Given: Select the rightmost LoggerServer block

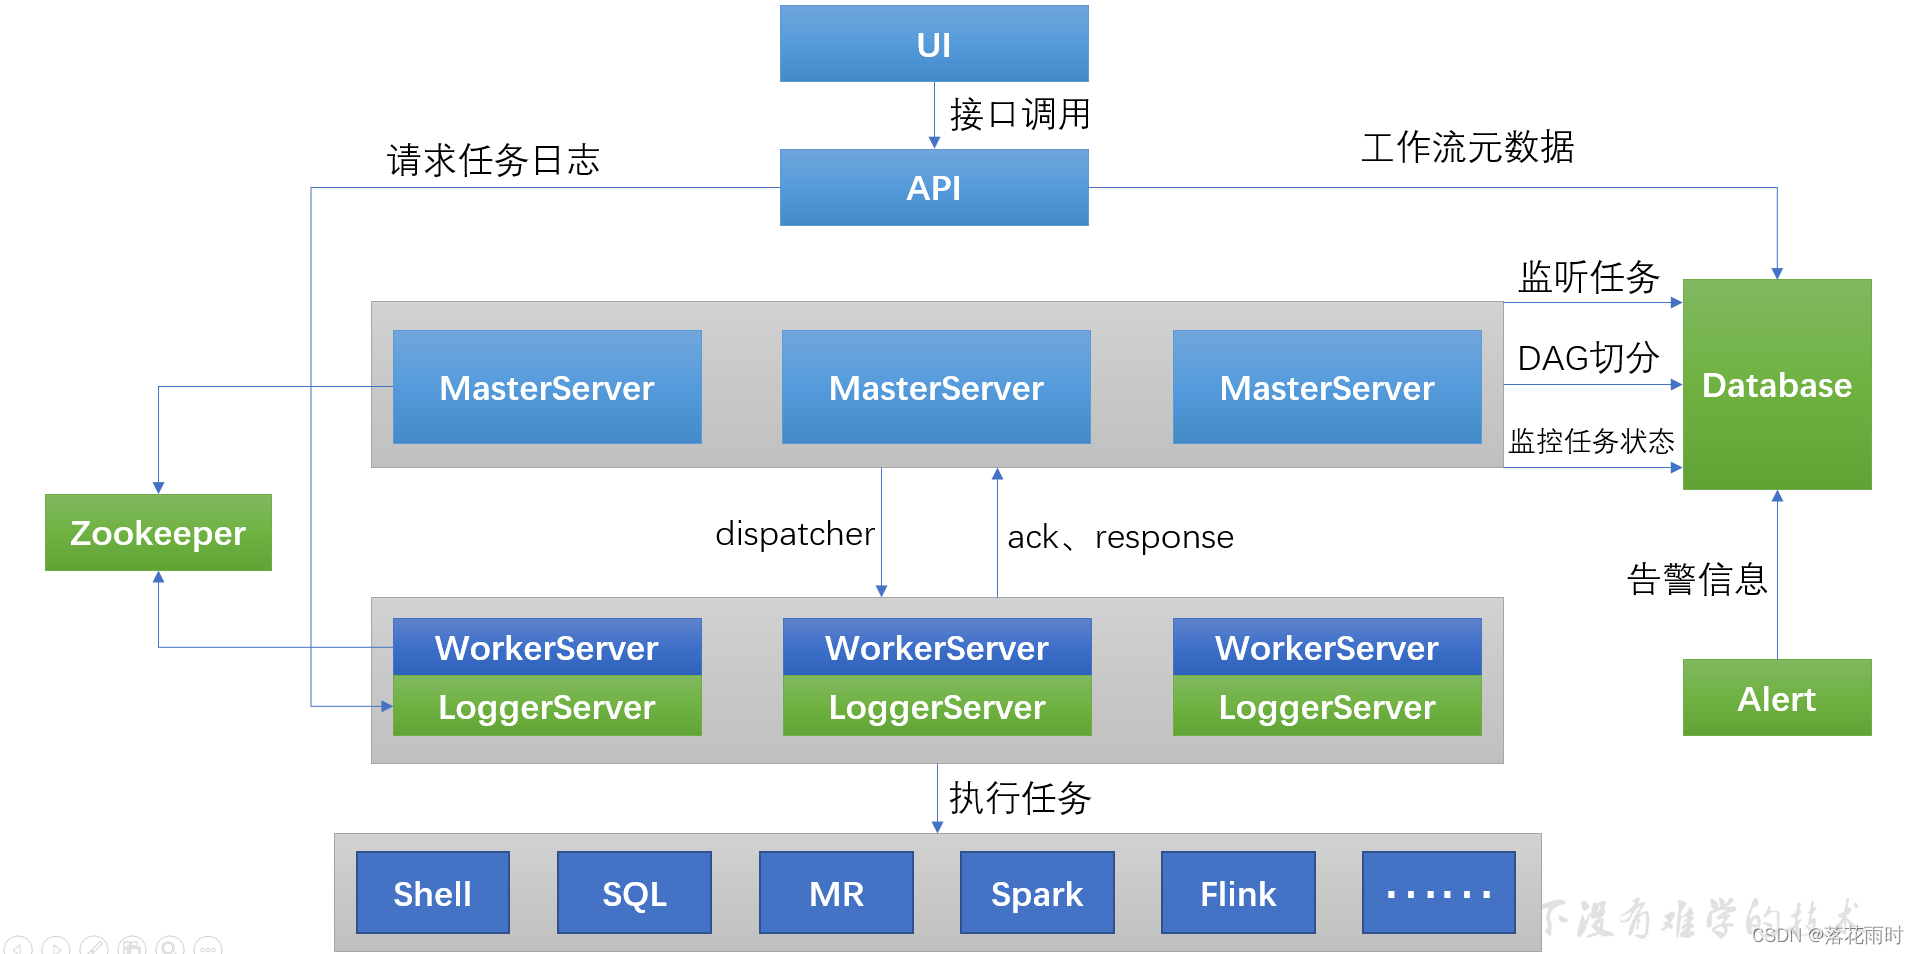Looking at the screenshot, I should point(1326,708).
